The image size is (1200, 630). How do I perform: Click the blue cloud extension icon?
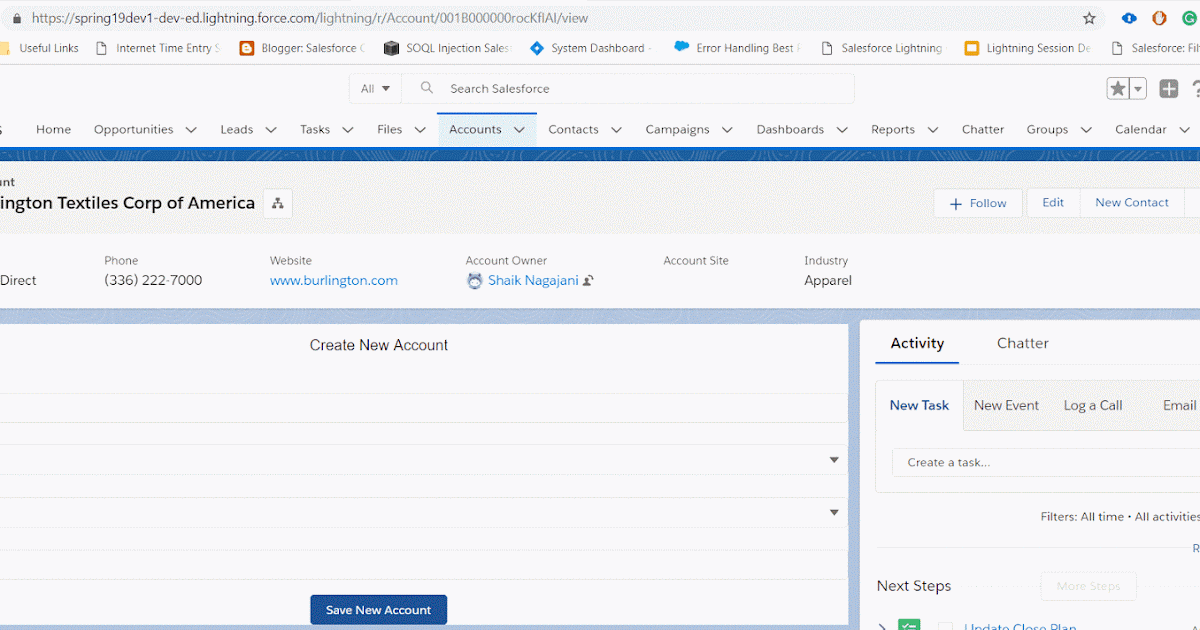[1129, 17]
